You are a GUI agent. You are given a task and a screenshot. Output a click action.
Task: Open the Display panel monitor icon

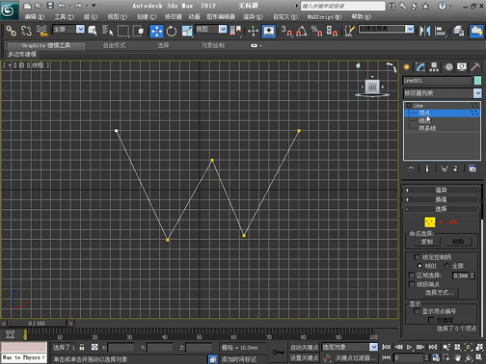tap(462, 67)
